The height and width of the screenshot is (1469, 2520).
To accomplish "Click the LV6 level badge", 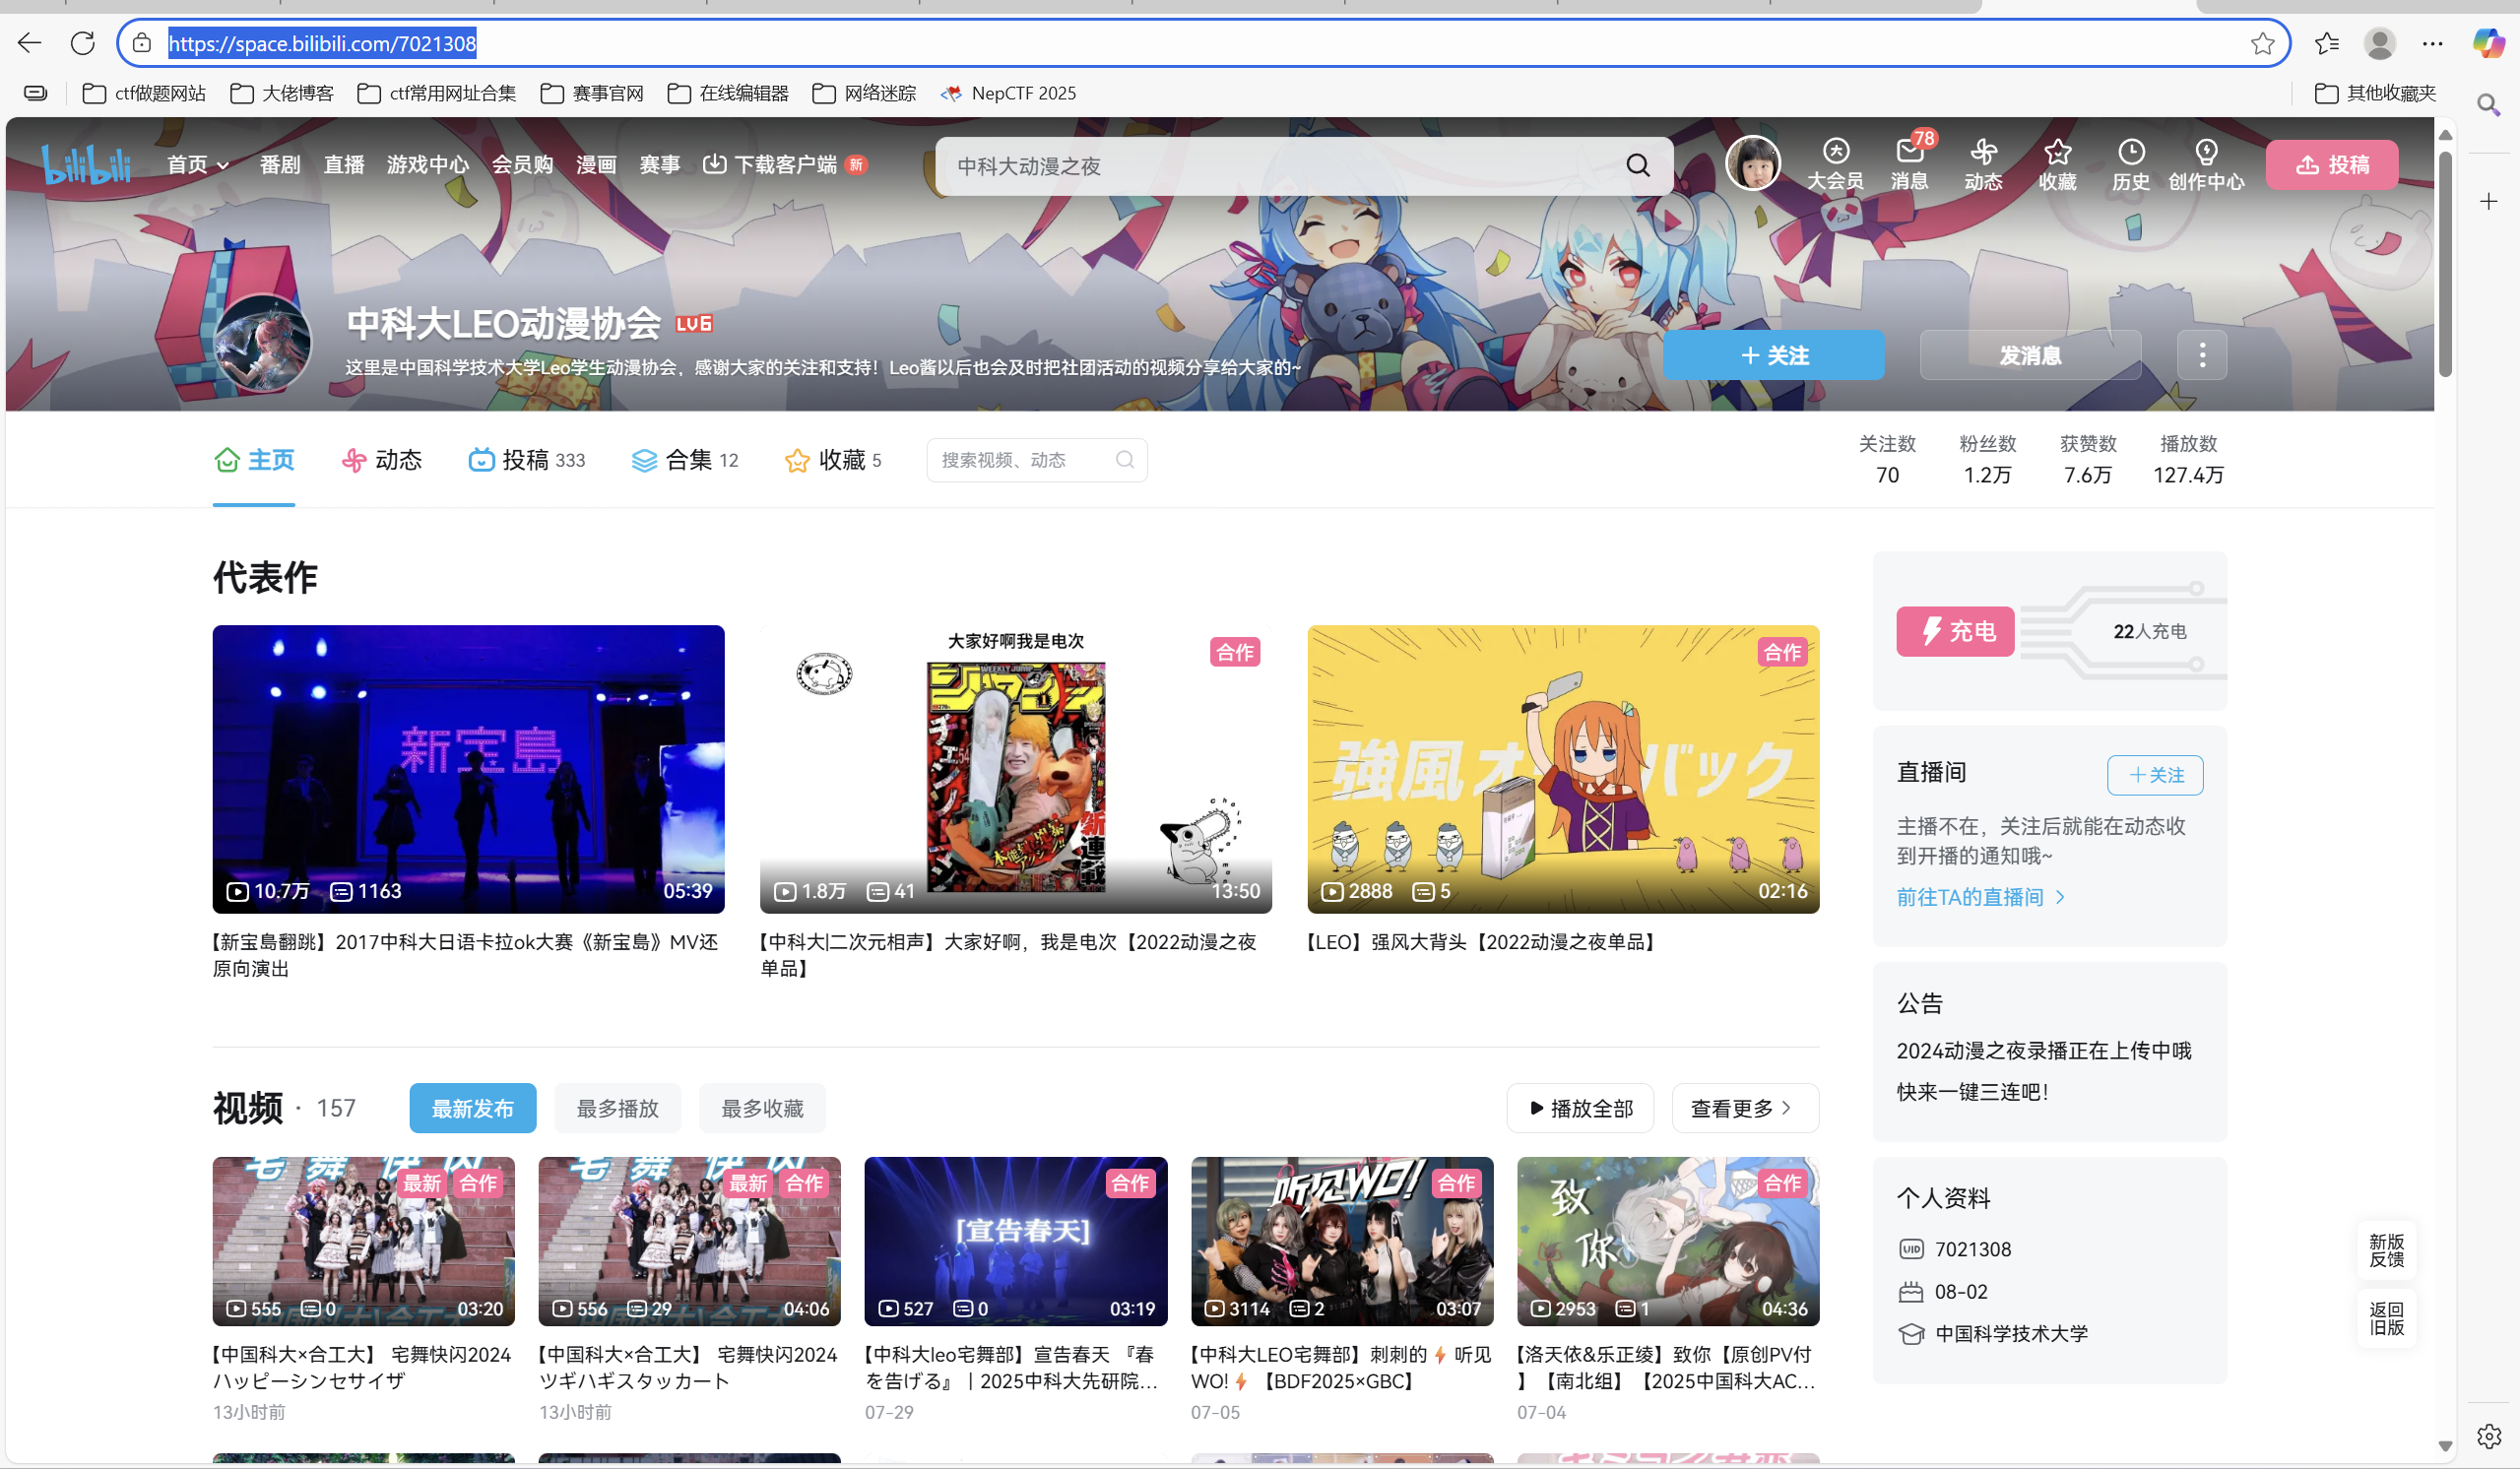I will coord(693,324).
